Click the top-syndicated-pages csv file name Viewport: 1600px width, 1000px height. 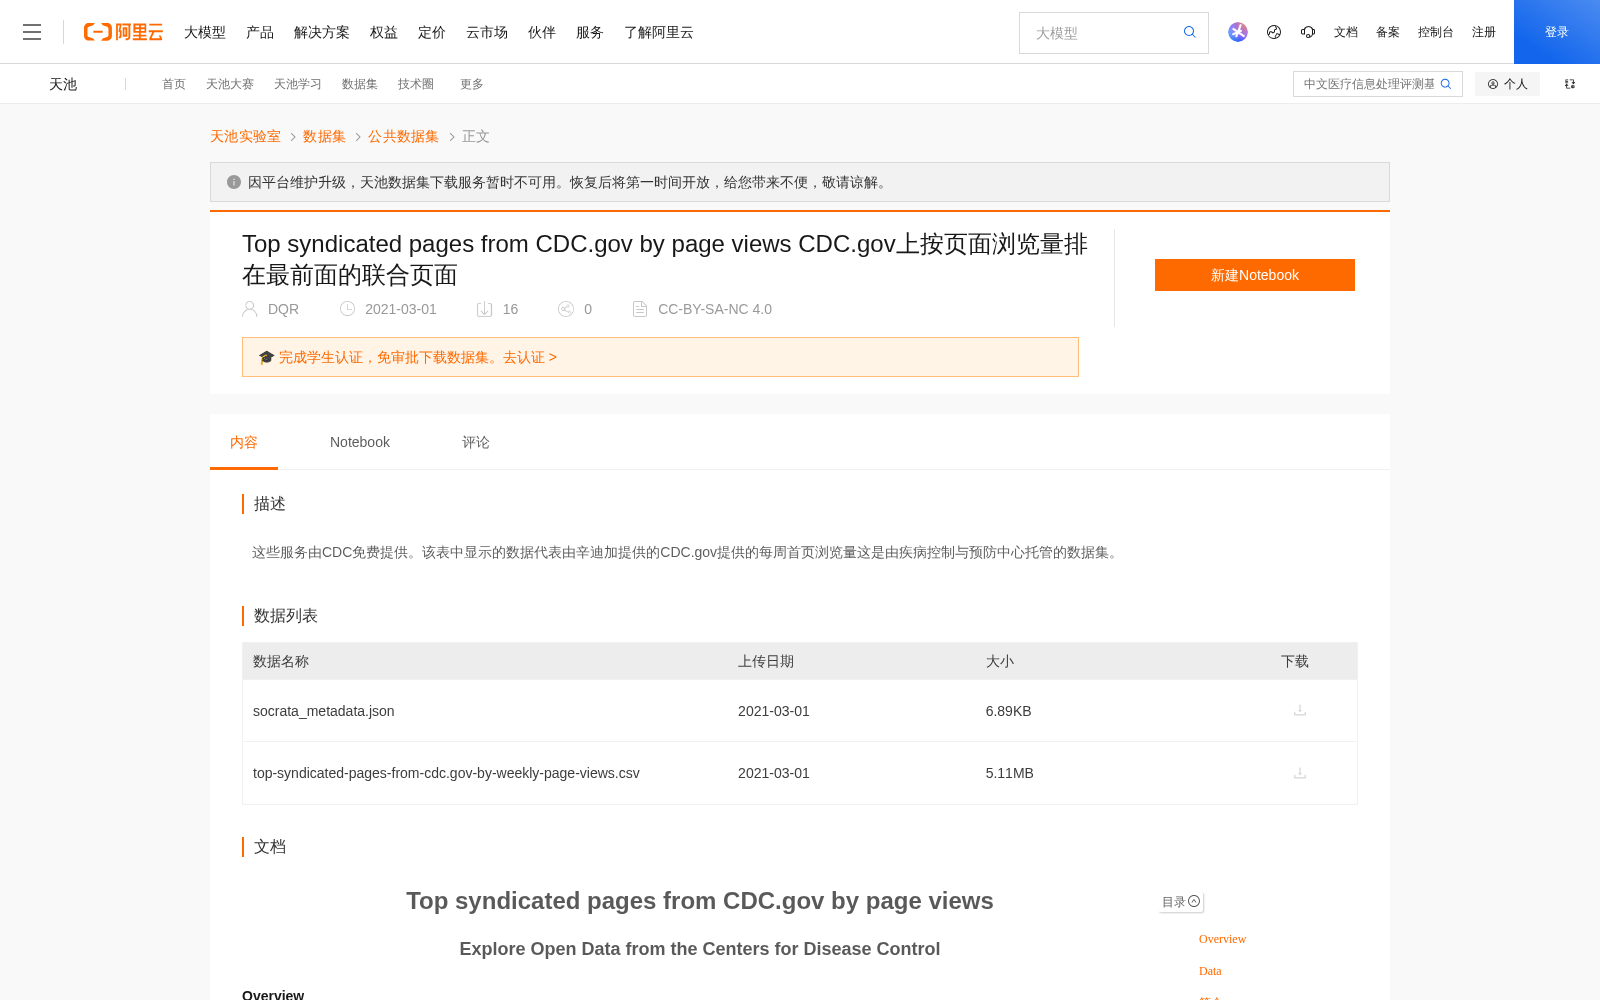(x=446, y=773)
